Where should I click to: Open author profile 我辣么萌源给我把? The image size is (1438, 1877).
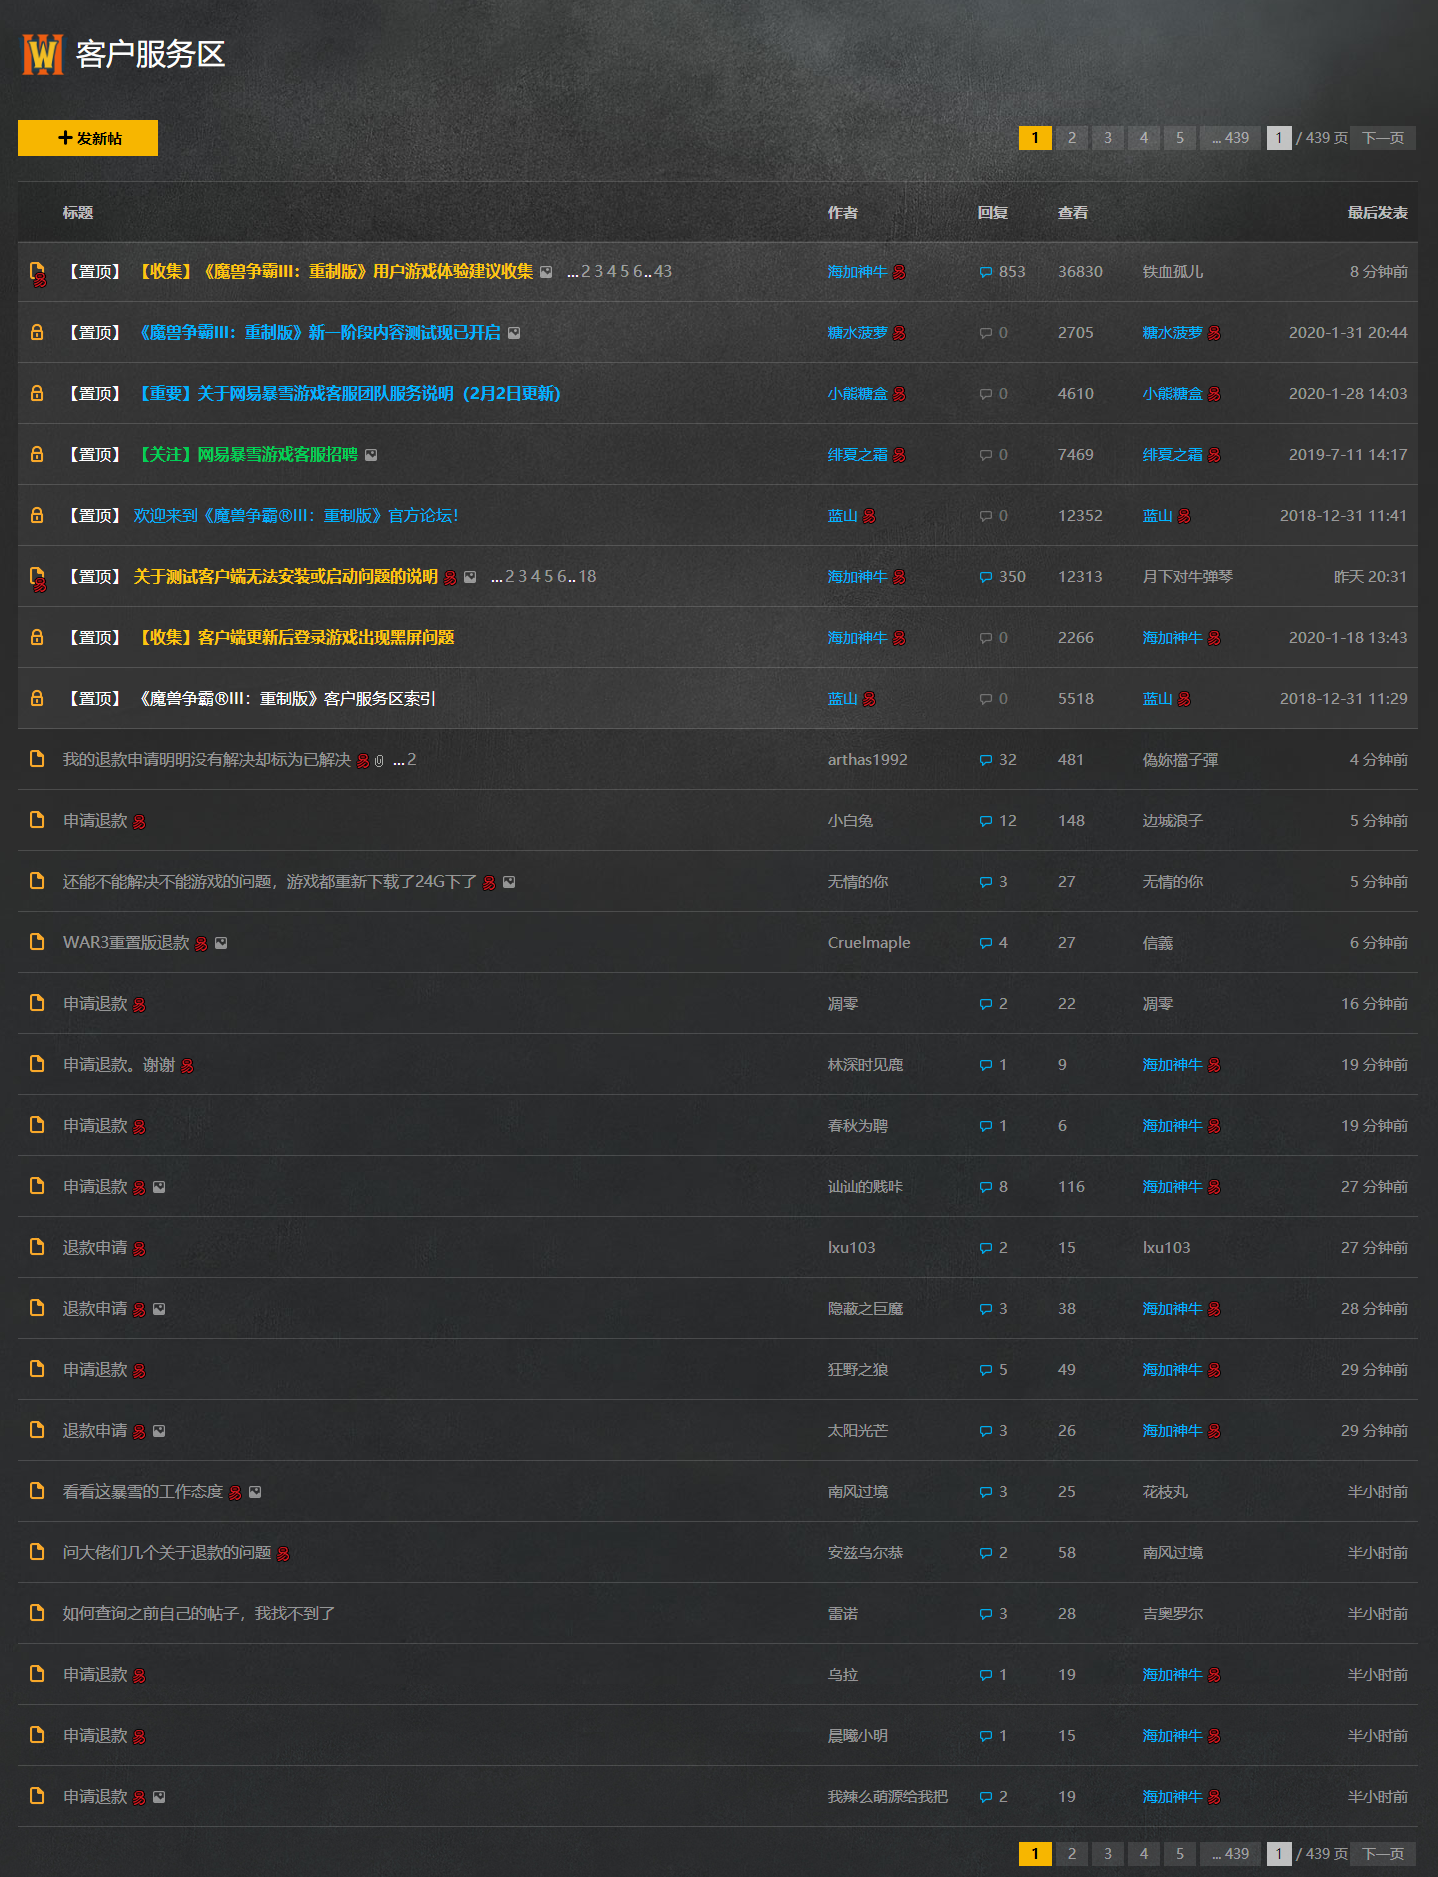click(888, 1797)
